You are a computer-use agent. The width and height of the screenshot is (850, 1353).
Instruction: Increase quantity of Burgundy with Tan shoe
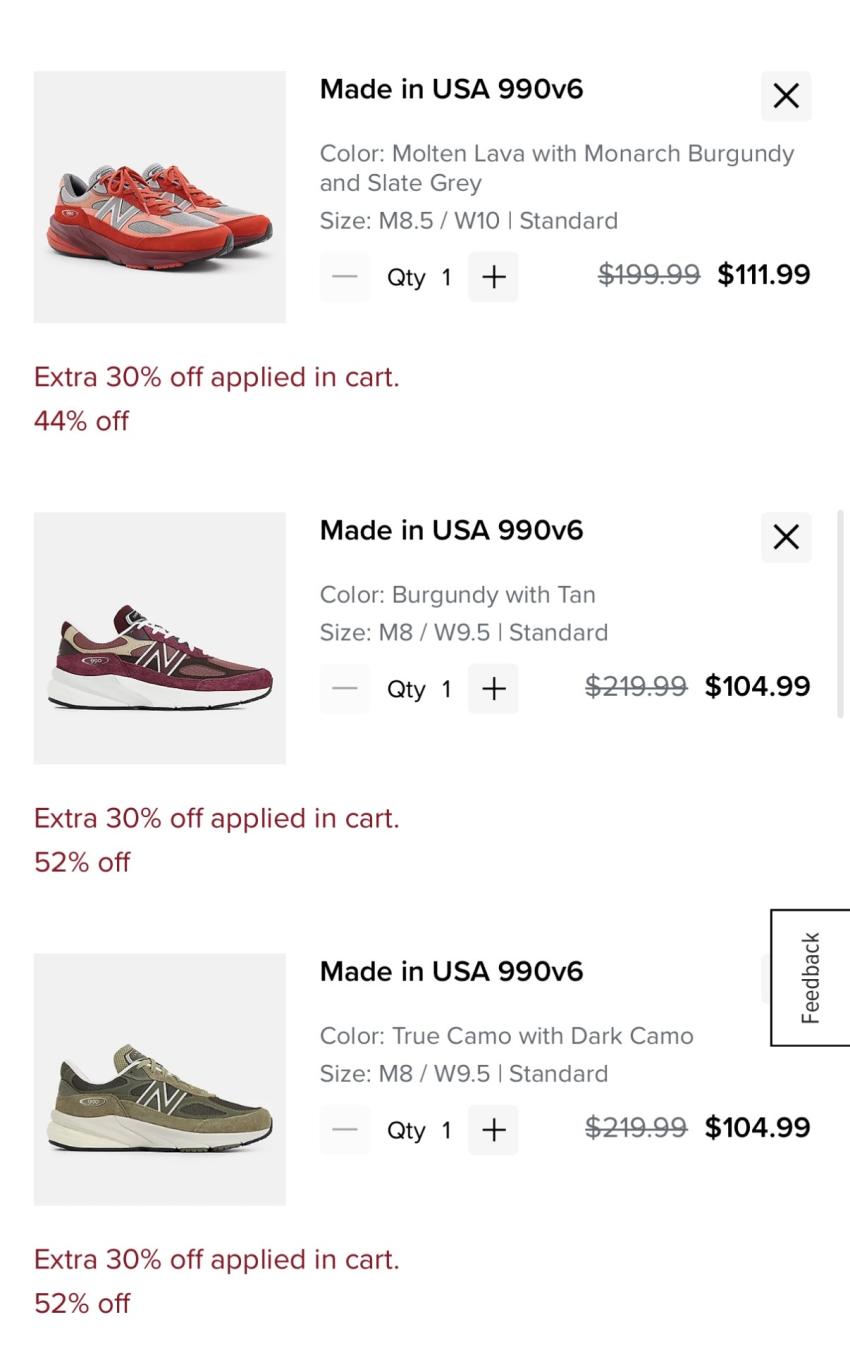click(493, 689)
